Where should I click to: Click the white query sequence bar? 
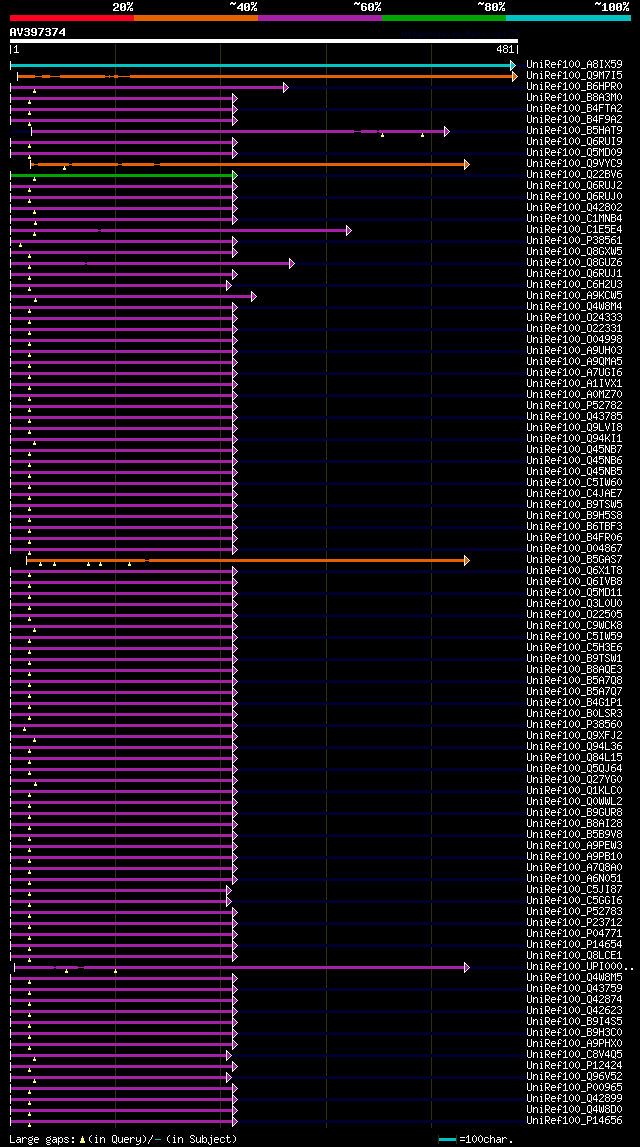[263, 41]
